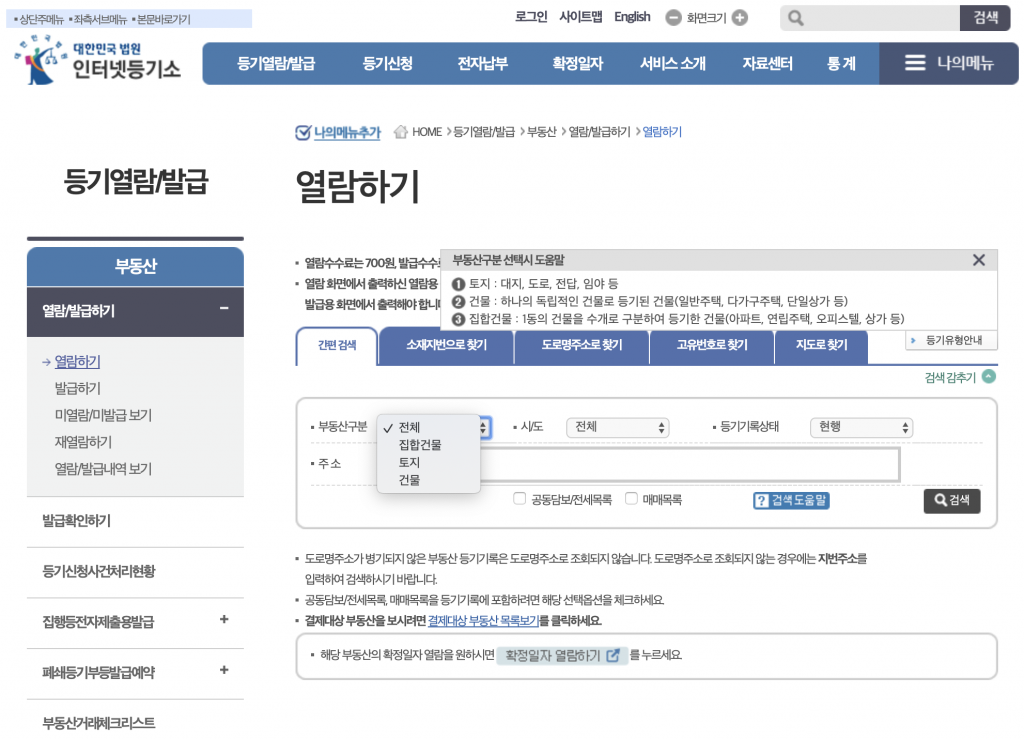Switch to 지도로 찾기 tab

822,345
